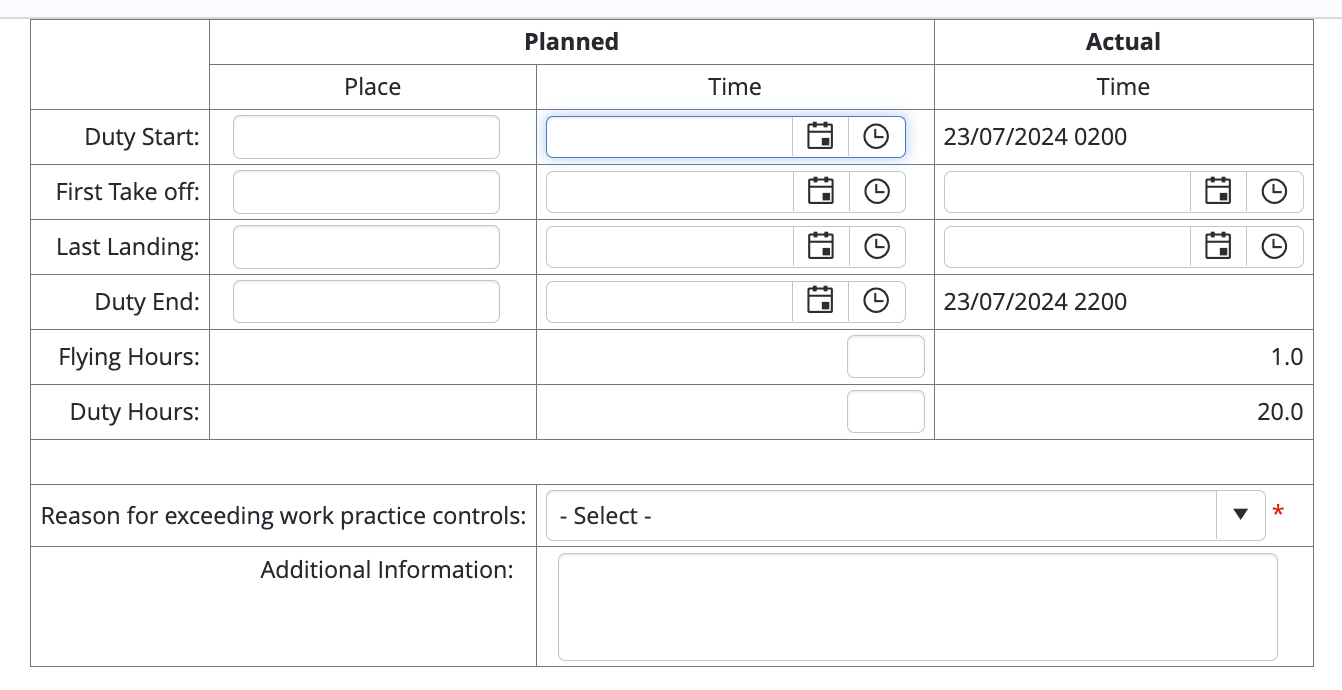Screen dimensions: 1342x690
Task: Open clock picker for planned Last Landing
Action: click(x=876, y=247)
